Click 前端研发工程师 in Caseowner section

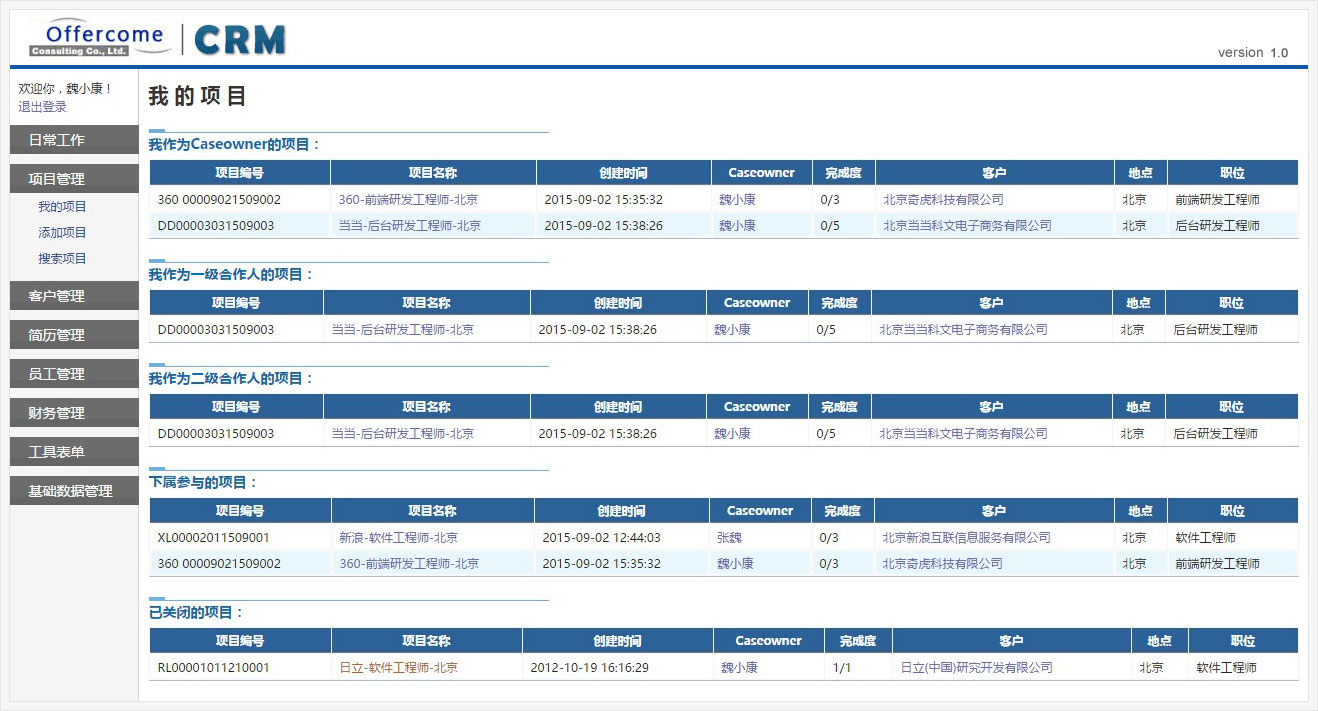pos(1218,200)
